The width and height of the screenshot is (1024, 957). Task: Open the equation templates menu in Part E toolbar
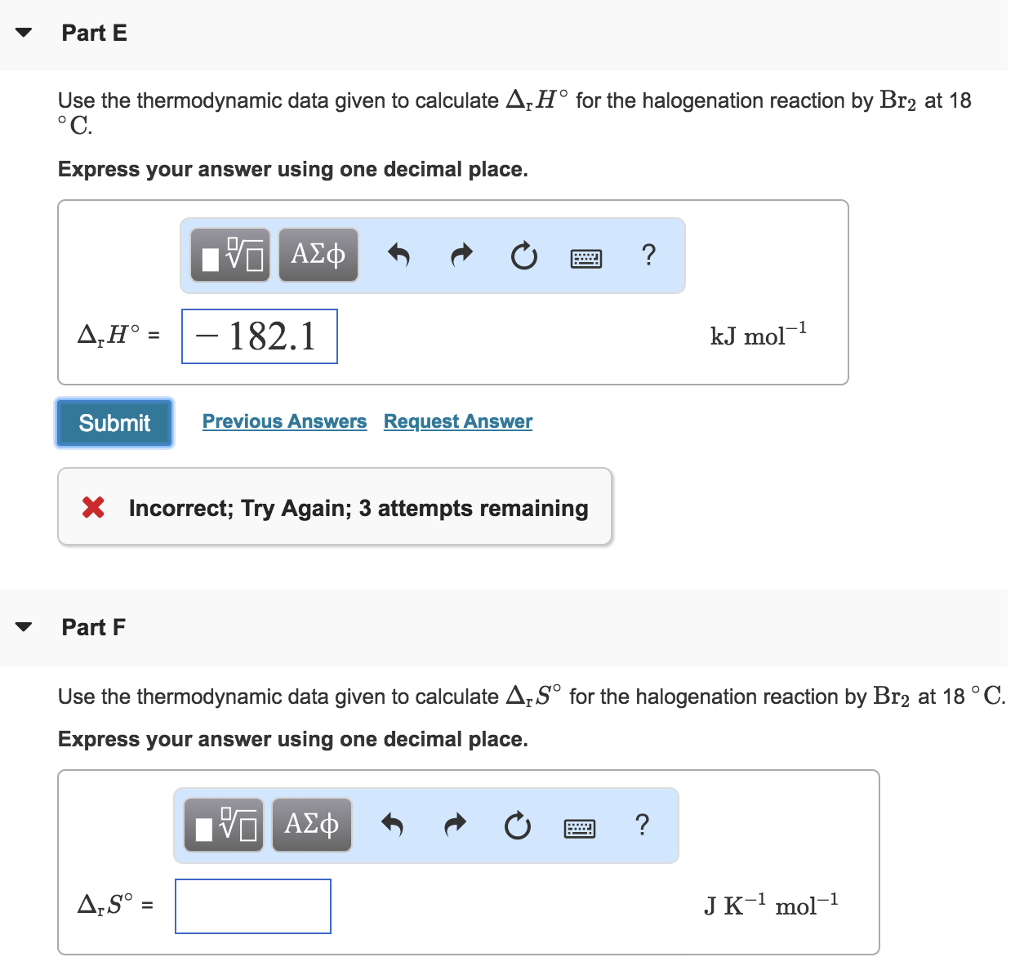coord(228,255)
